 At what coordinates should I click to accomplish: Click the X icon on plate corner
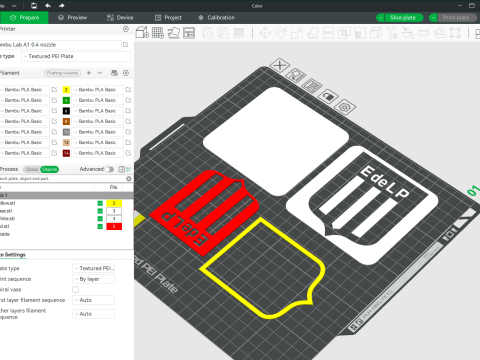pyautogui.click(x=280, y=65)
